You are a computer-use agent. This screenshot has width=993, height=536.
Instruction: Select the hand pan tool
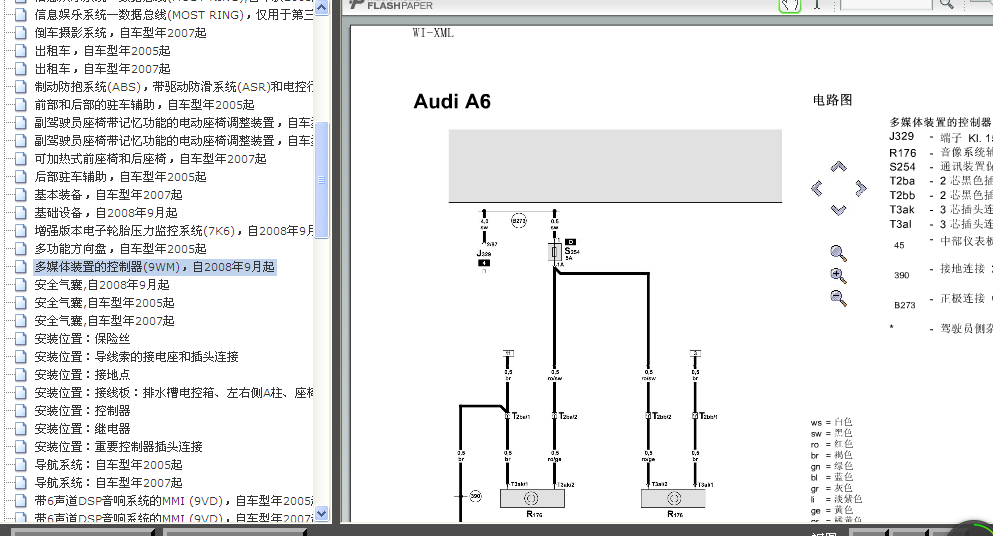(x=790, y=5)
